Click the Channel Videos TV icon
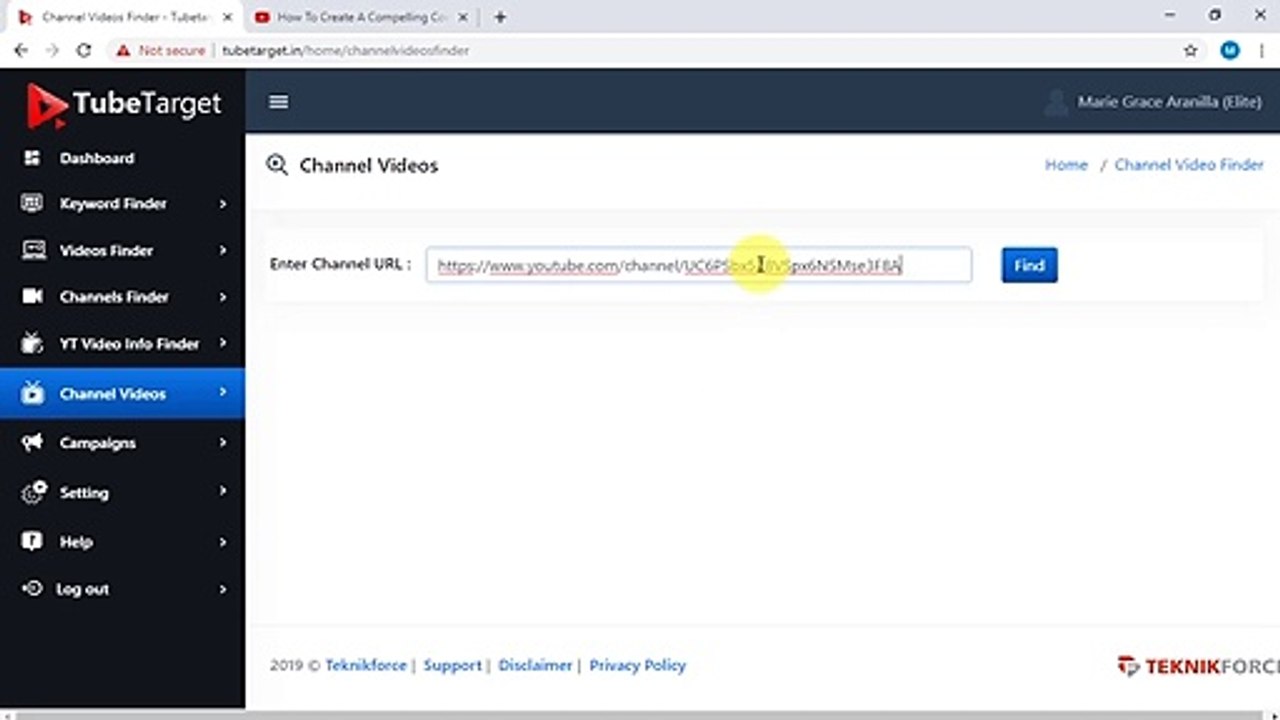 click(x=33, y=393)
